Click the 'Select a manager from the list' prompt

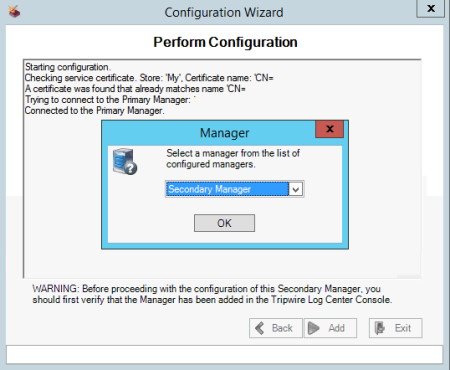point(233,159)
